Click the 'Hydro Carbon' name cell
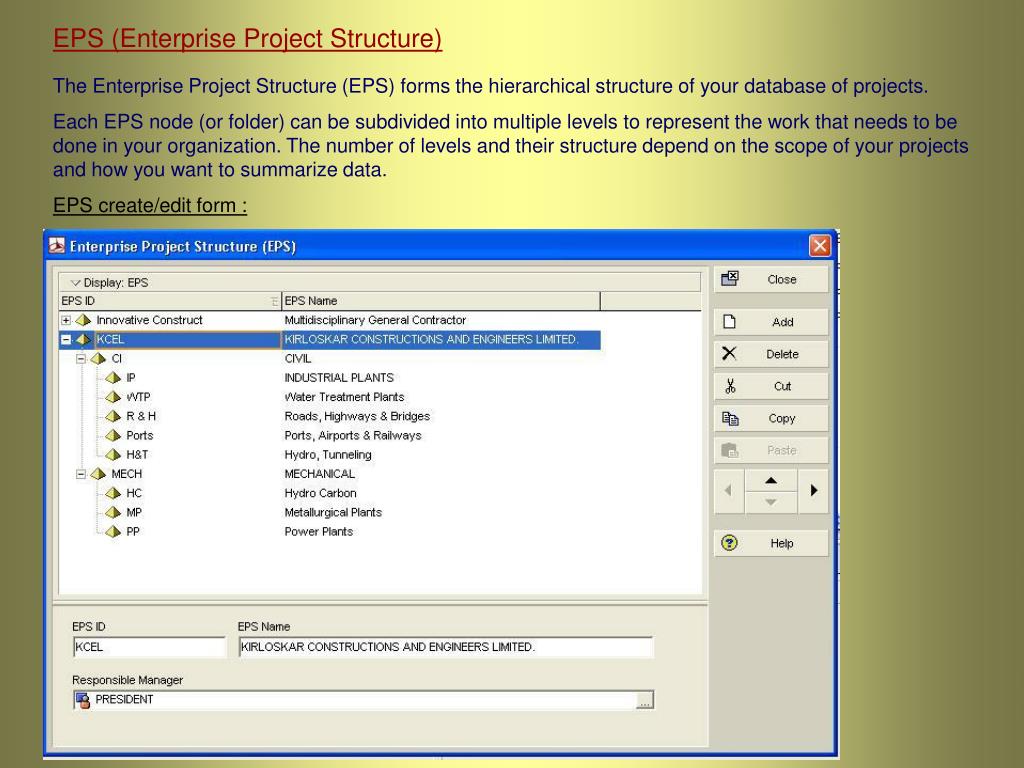This screenshot has width=1024, height=768. 320,493
